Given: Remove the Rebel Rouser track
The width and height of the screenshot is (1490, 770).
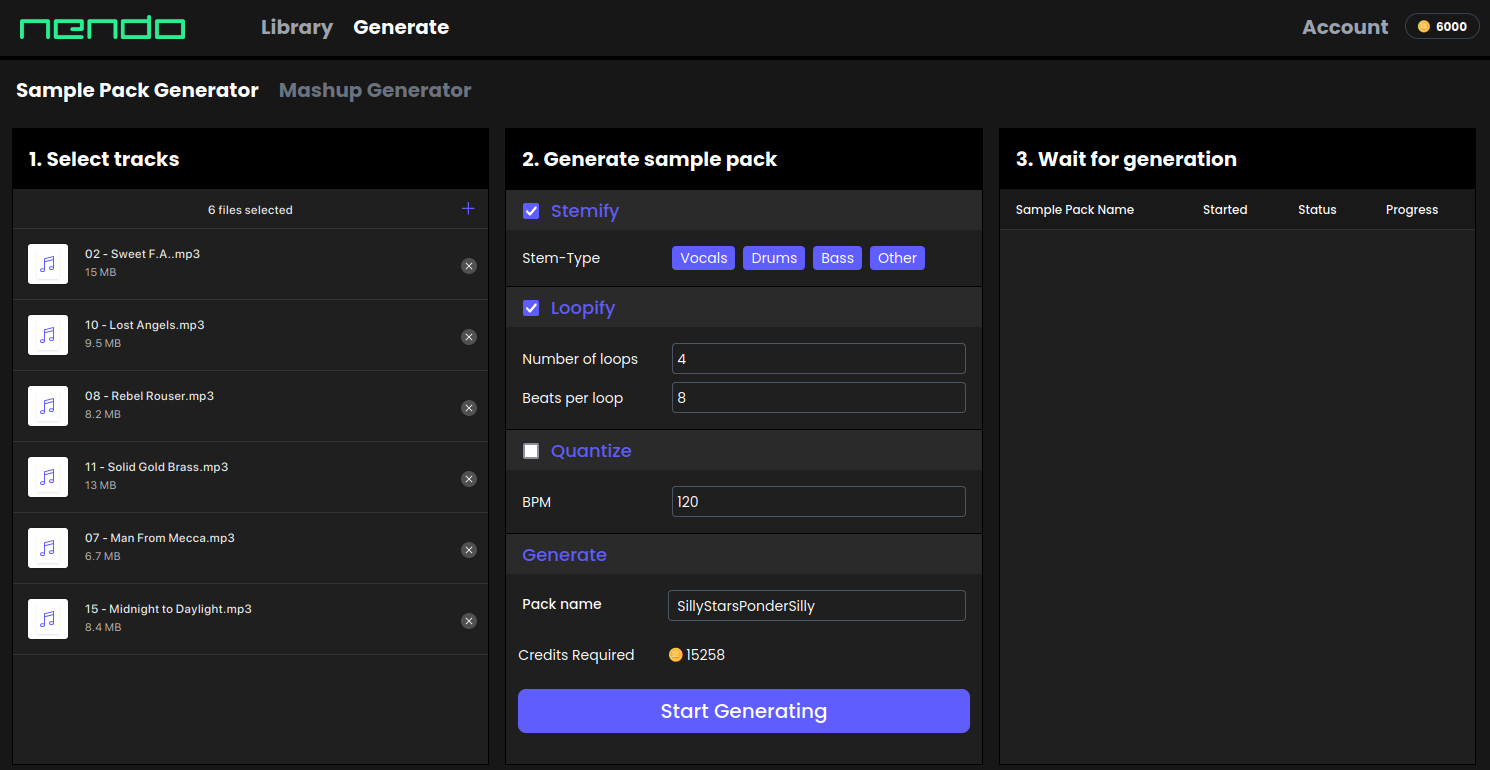Looking at the screenshot, I should (x=469, y=408).
